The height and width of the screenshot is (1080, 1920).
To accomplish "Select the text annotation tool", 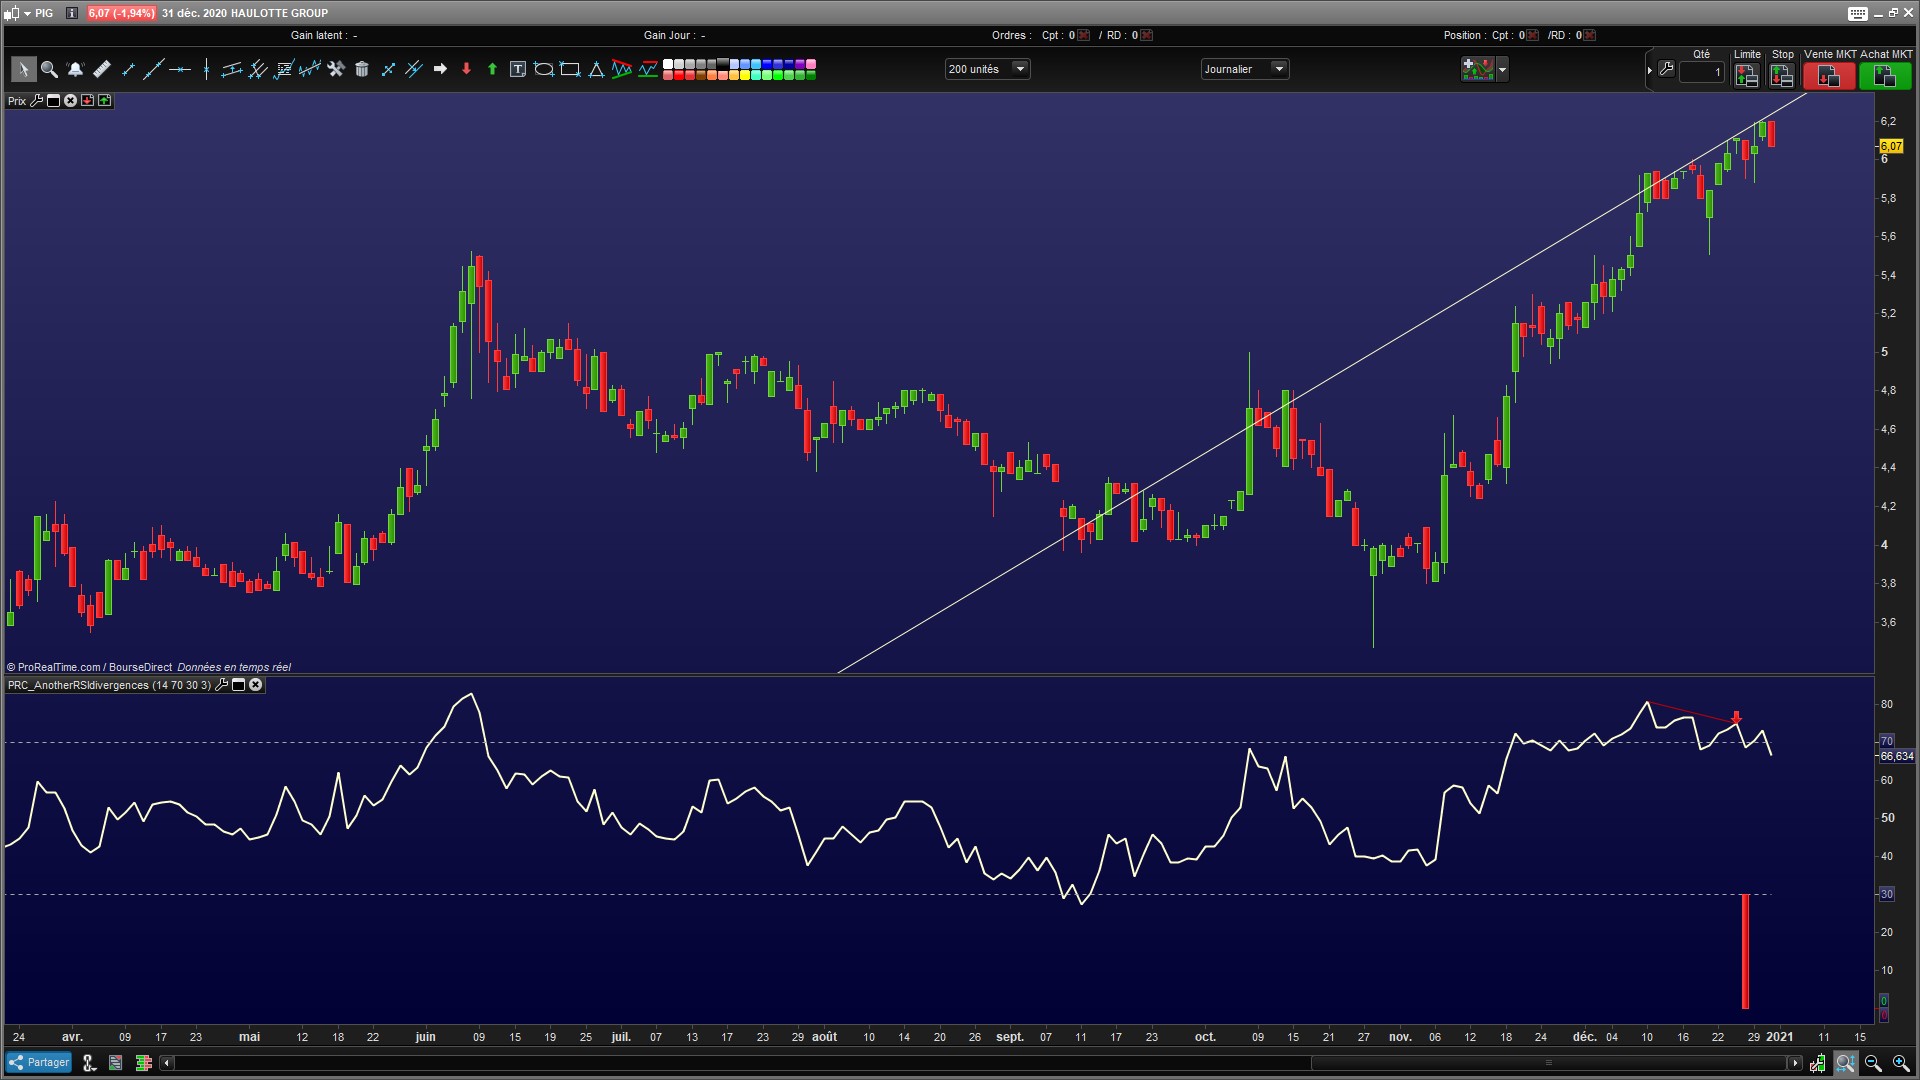I will [x=517, y=69].
